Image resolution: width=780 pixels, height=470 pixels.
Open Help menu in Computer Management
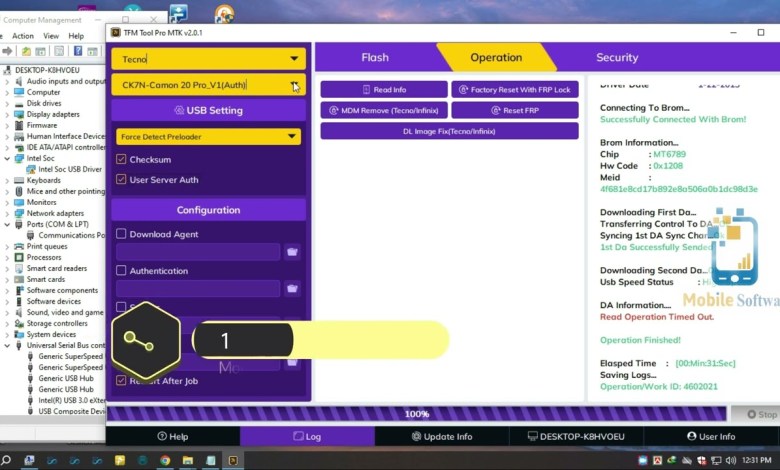tap(76, 36)
